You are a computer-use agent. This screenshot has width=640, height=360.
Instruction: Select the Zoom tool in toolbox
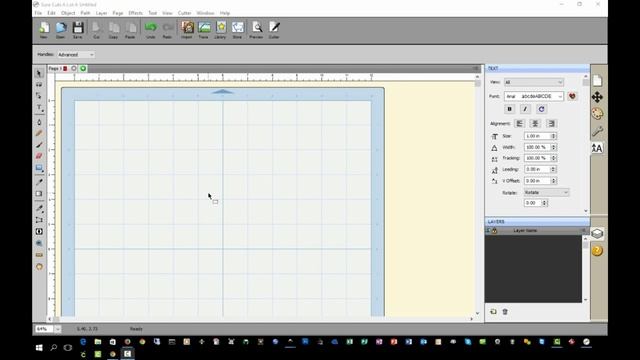point(39,243)
